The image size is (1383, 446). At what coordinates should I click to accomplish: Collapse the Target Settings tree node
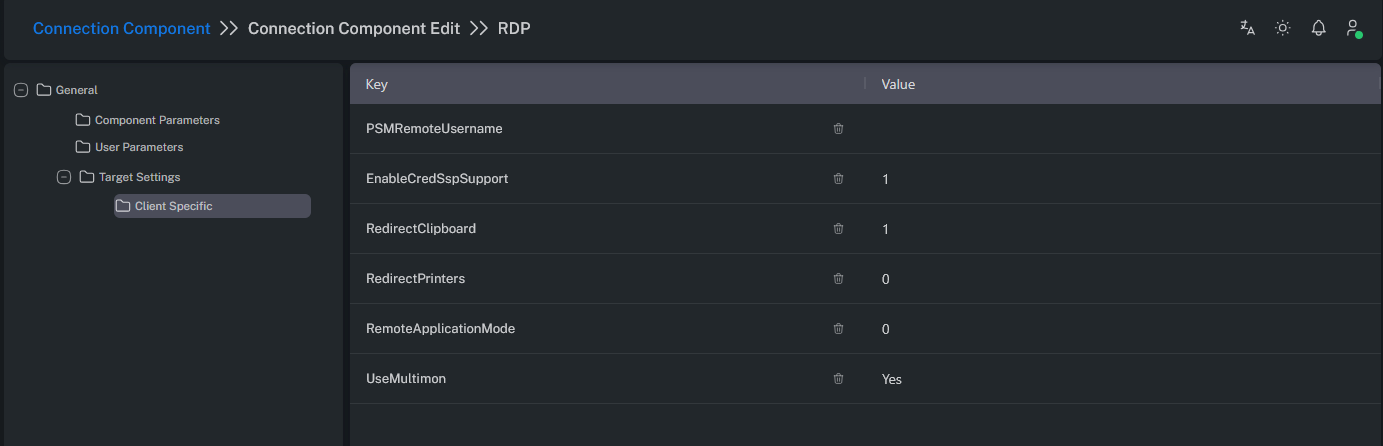[64, 177]
